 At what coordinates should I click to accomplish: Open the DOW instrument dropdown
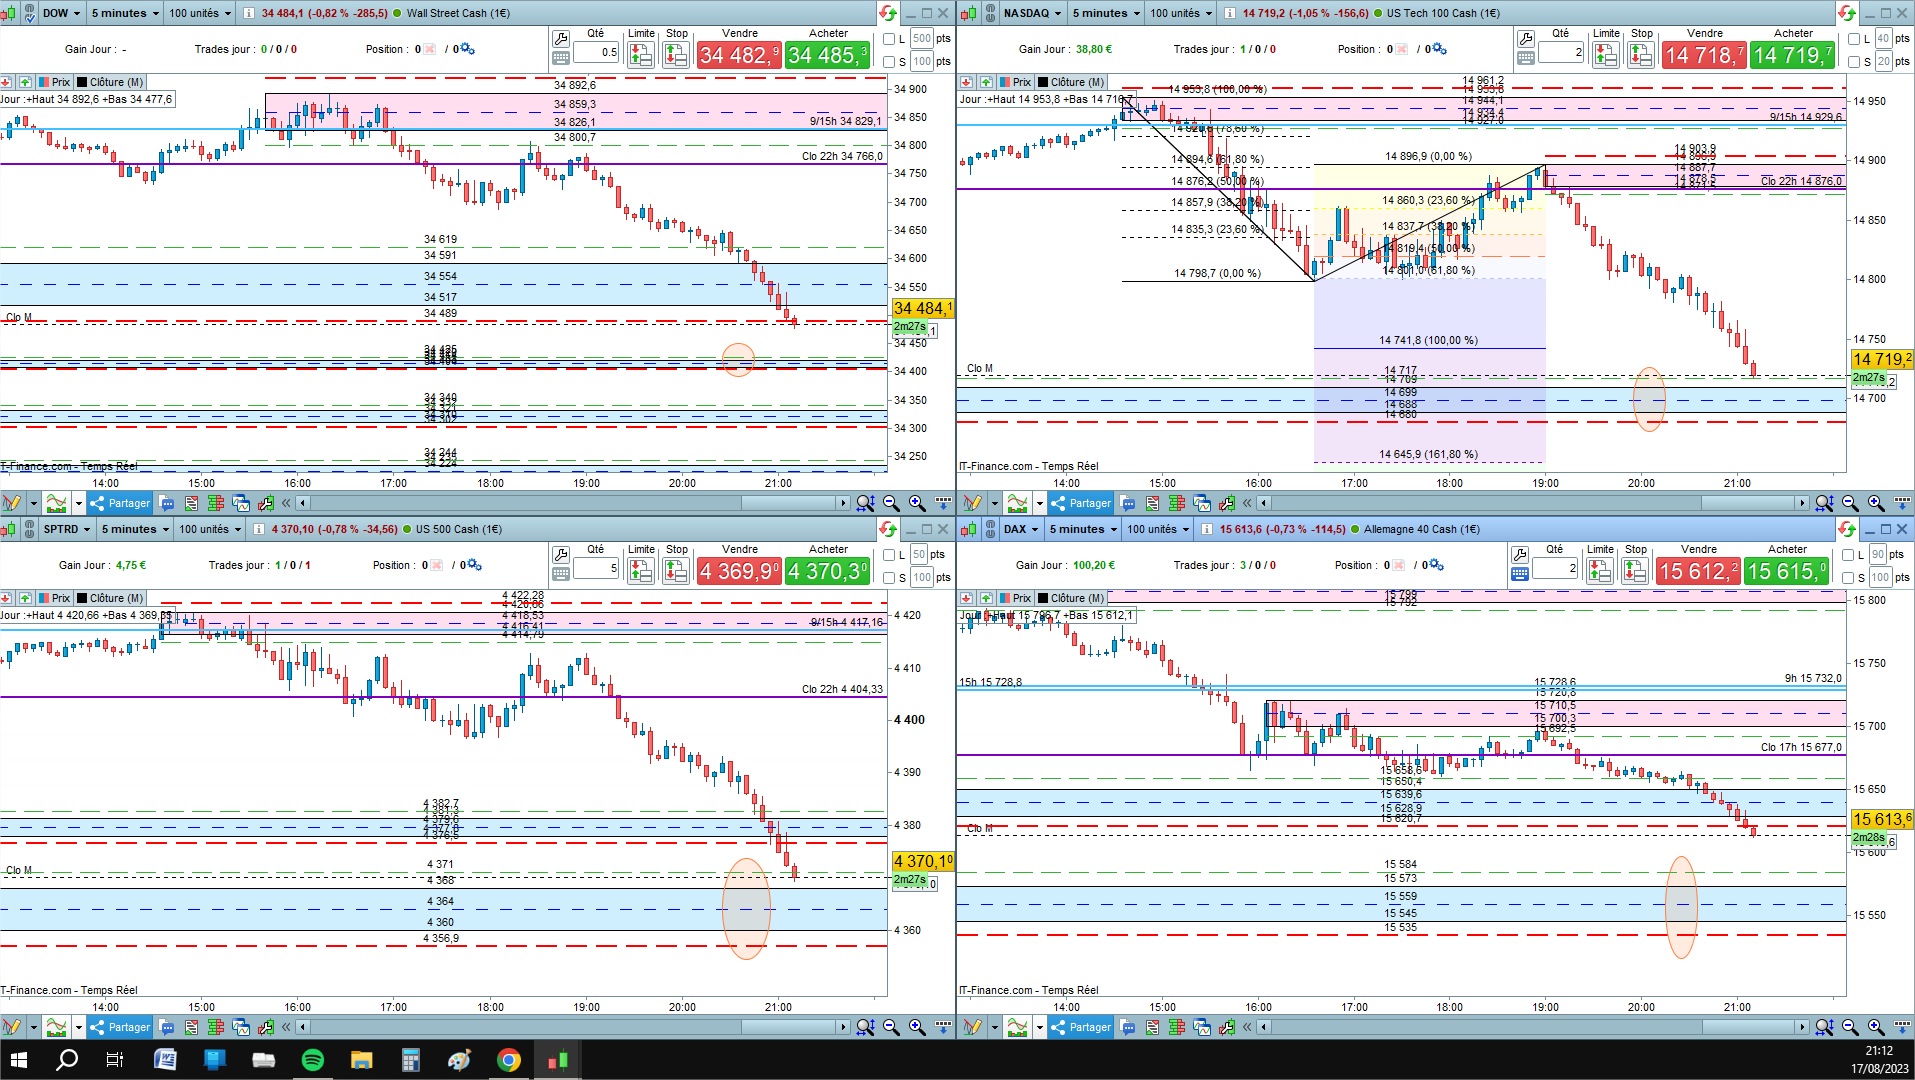(x=61, y=13)
